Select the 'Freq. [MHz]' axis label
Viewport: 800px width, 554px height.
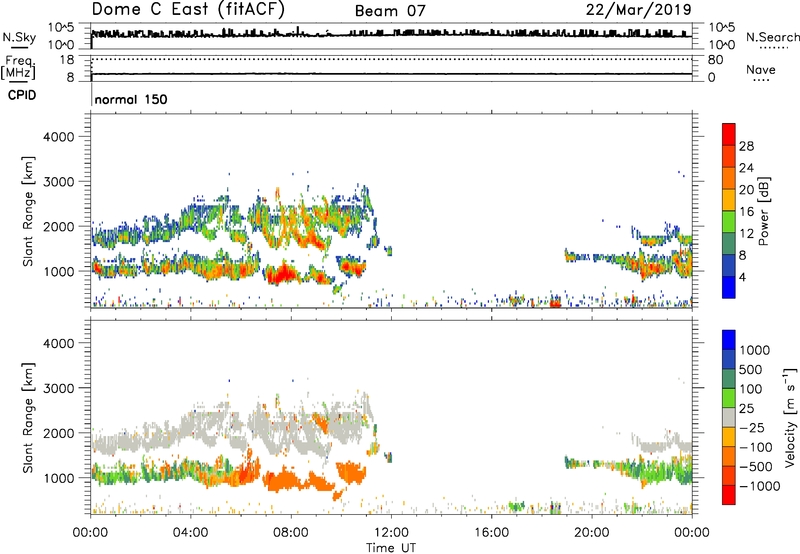19,67
